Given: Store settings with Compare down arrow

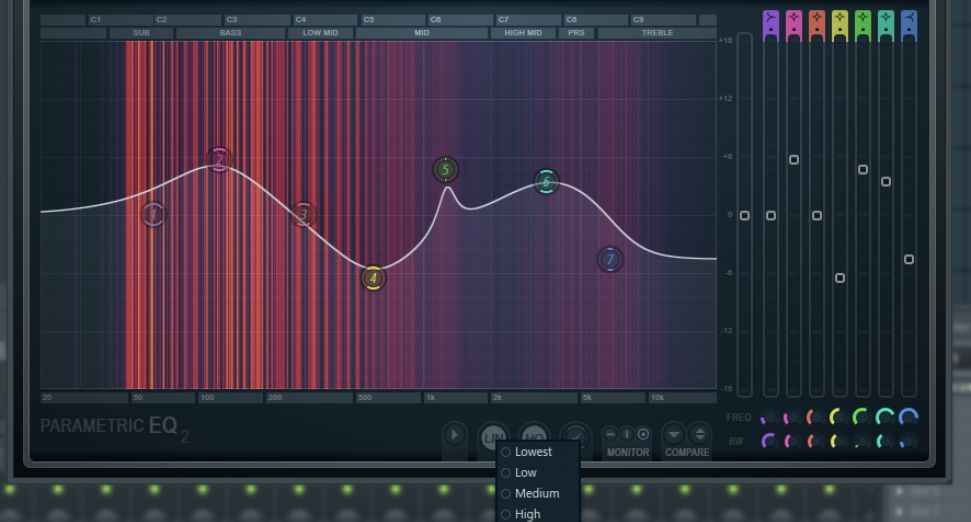Looking at the screenshot, I should 674,434.
